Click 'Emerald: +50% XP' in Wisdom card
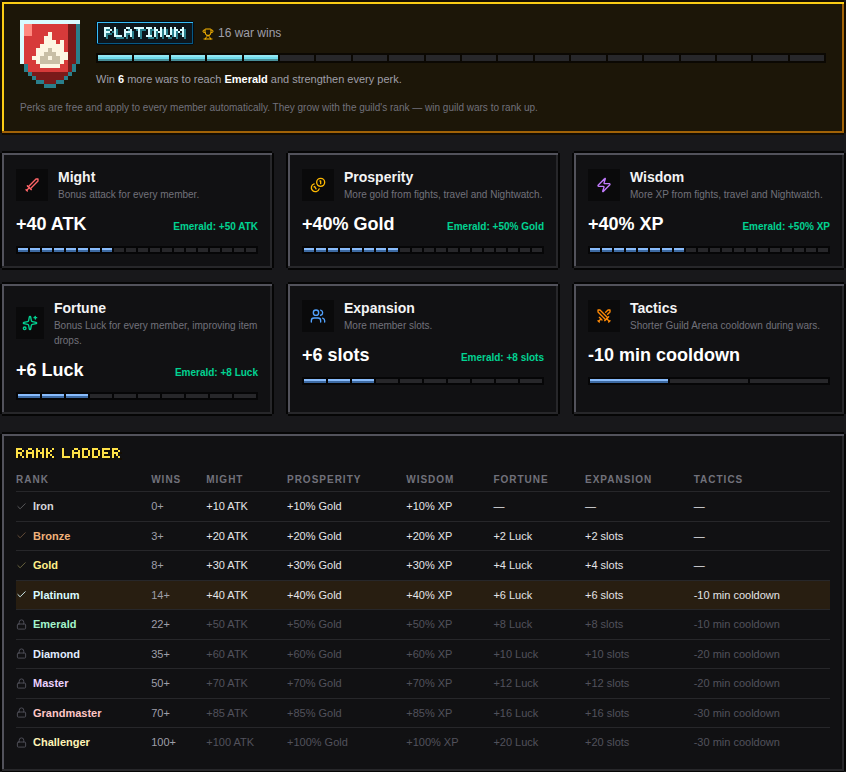Viewport: 846px width, 772px height. [786, 227]
